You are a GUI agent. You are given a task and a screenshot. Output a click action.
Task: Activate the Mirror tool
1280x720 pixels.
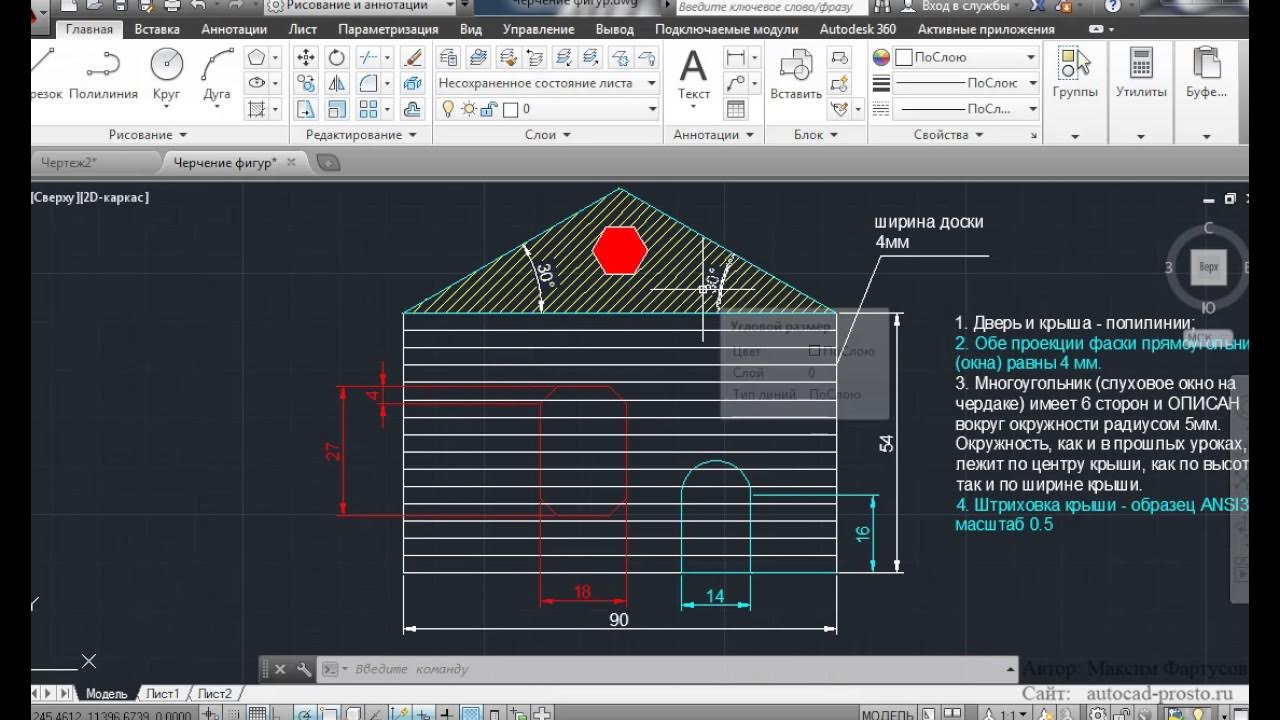[x=337, y=83]
